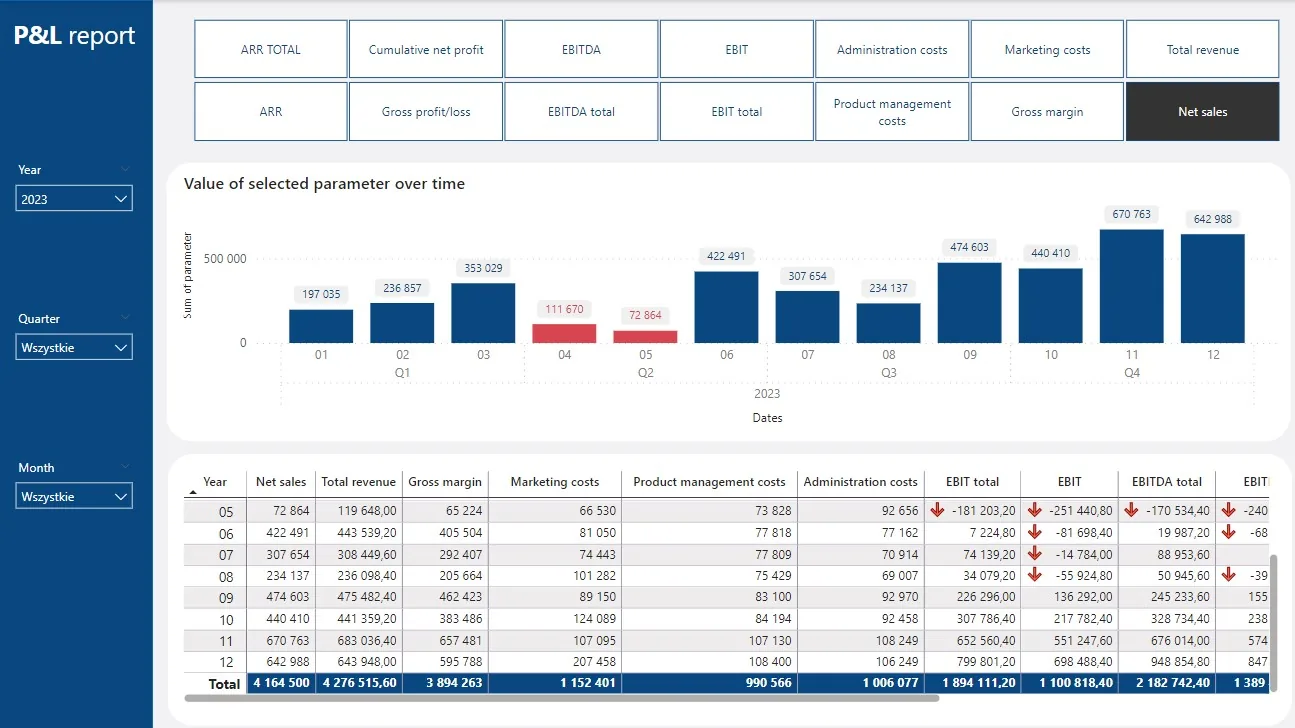Choose the Marketing costs parameter tile
The height and width of the screenshot is (728, 1295).
1048,49
